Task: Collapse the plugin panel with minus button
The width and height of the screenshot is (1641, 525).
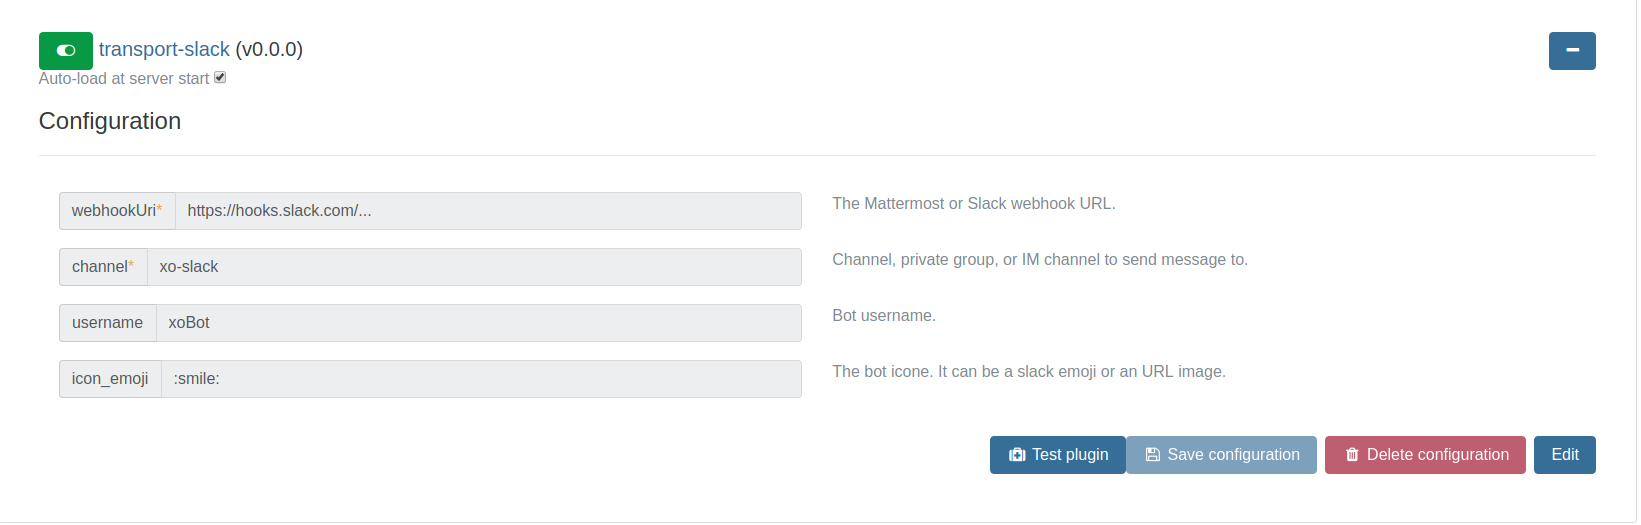Action: click(x=1571, y=51)
